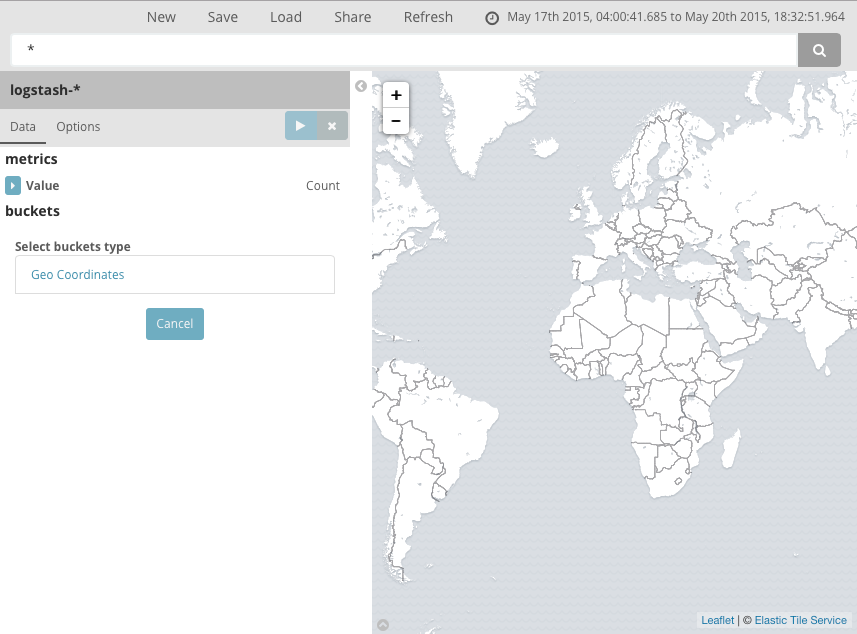Switch to the Options tab
This screenshot has height=634, width=857.
tap(80, 126)
